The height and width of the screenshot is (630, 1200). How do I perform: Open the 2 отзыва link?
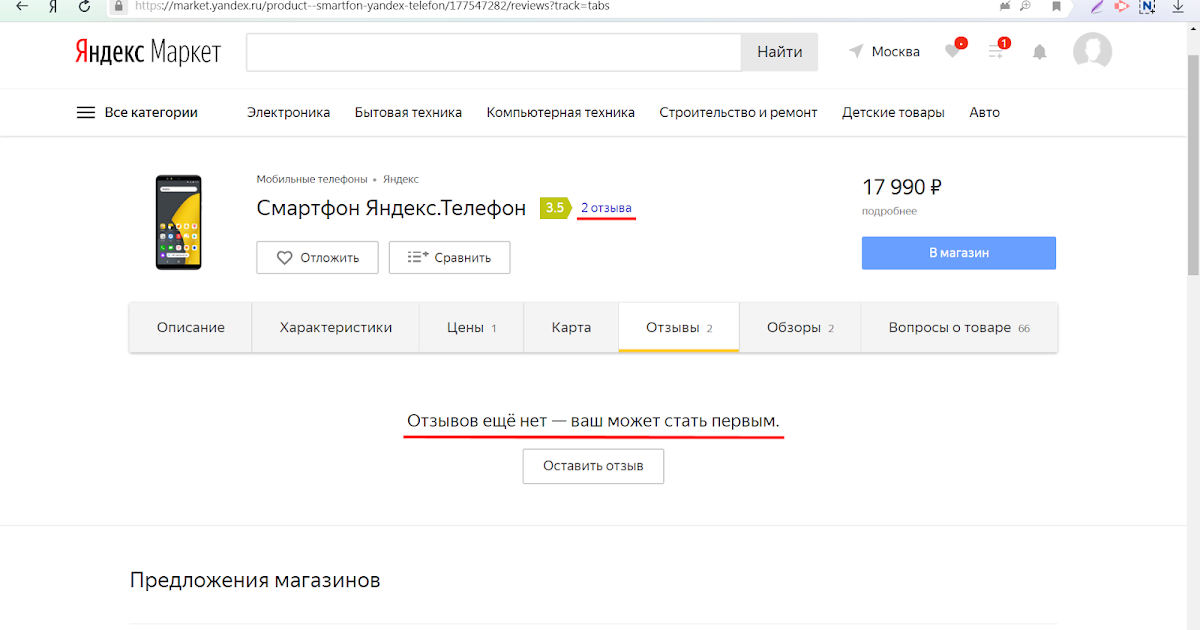606,208
